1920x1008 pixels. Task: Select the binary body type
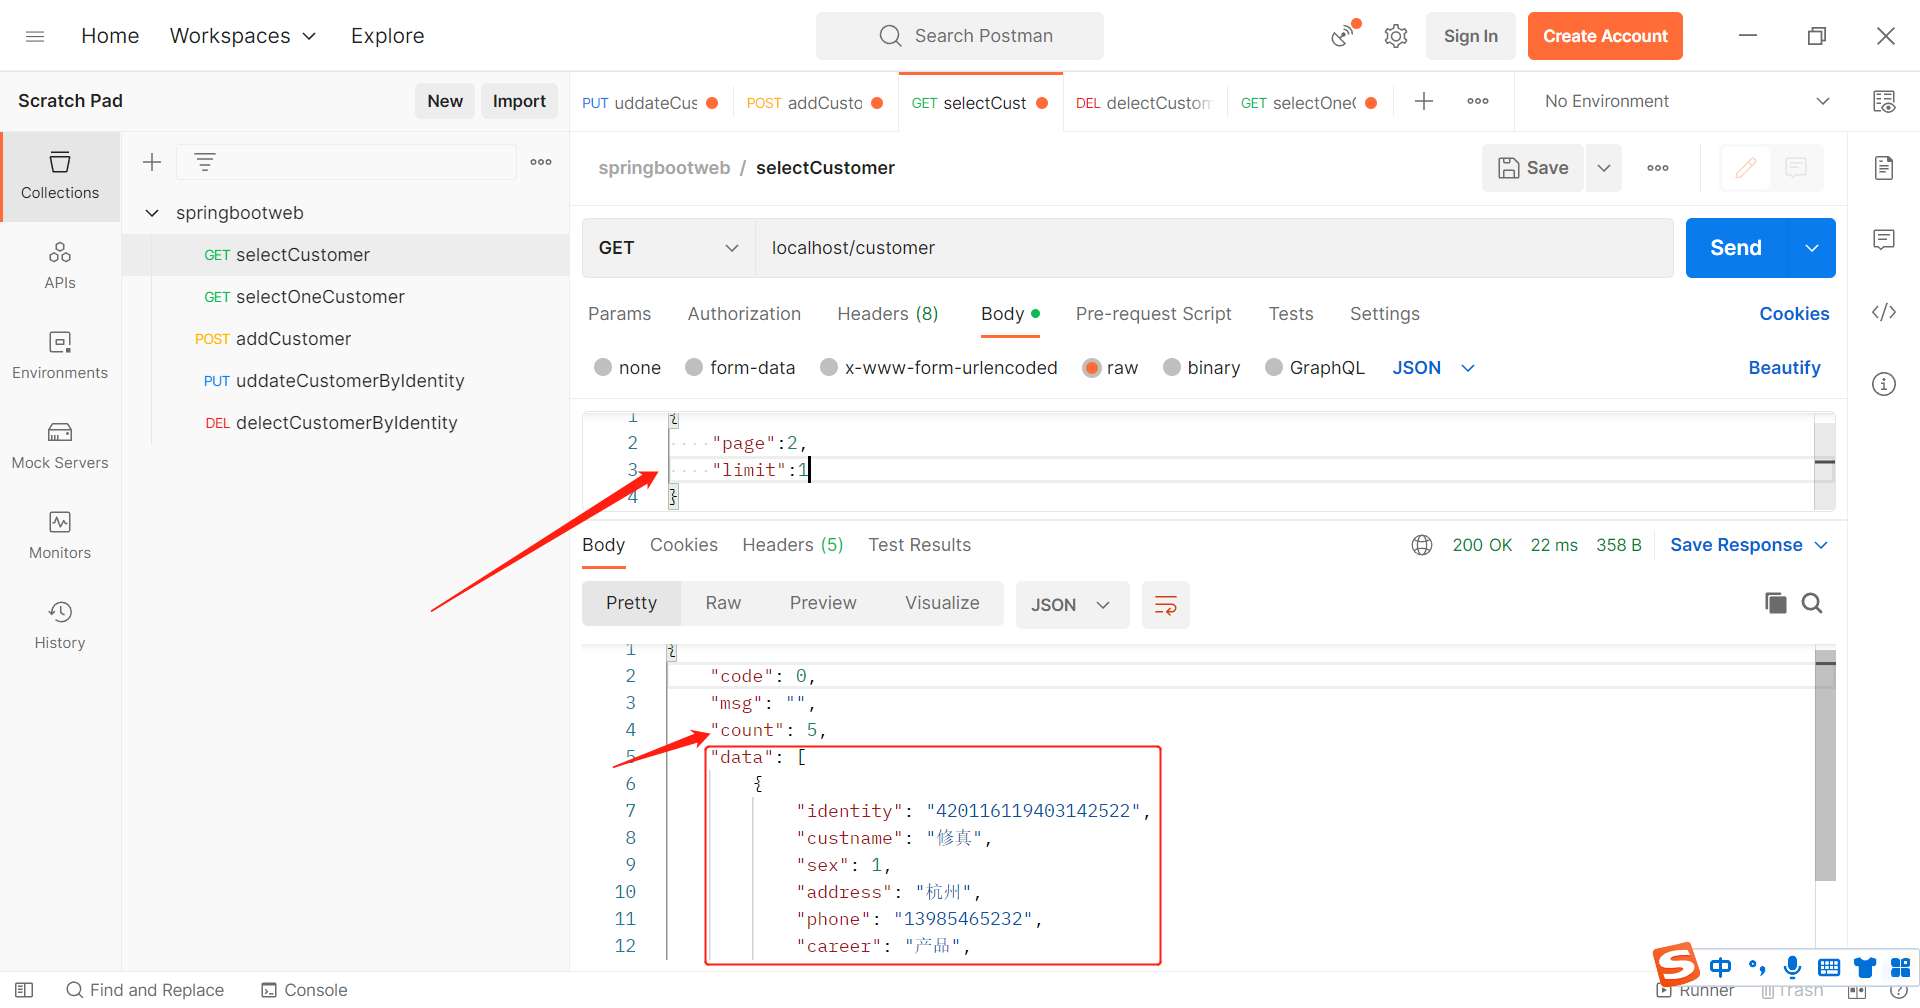coord(1172,367)
